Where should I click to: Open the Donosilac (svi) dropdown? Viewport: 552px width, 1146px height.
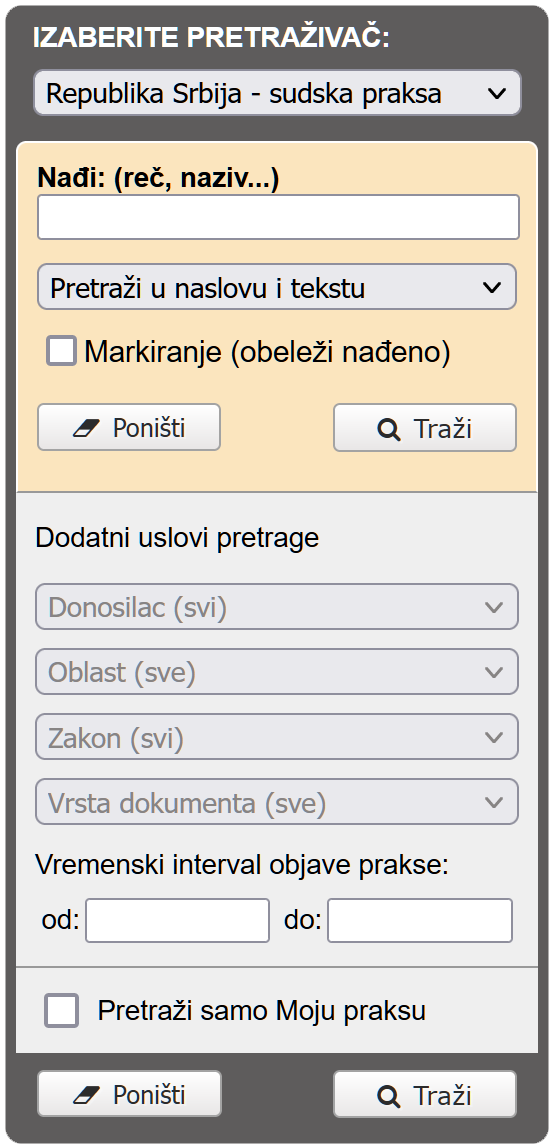[x=276, y=607]
